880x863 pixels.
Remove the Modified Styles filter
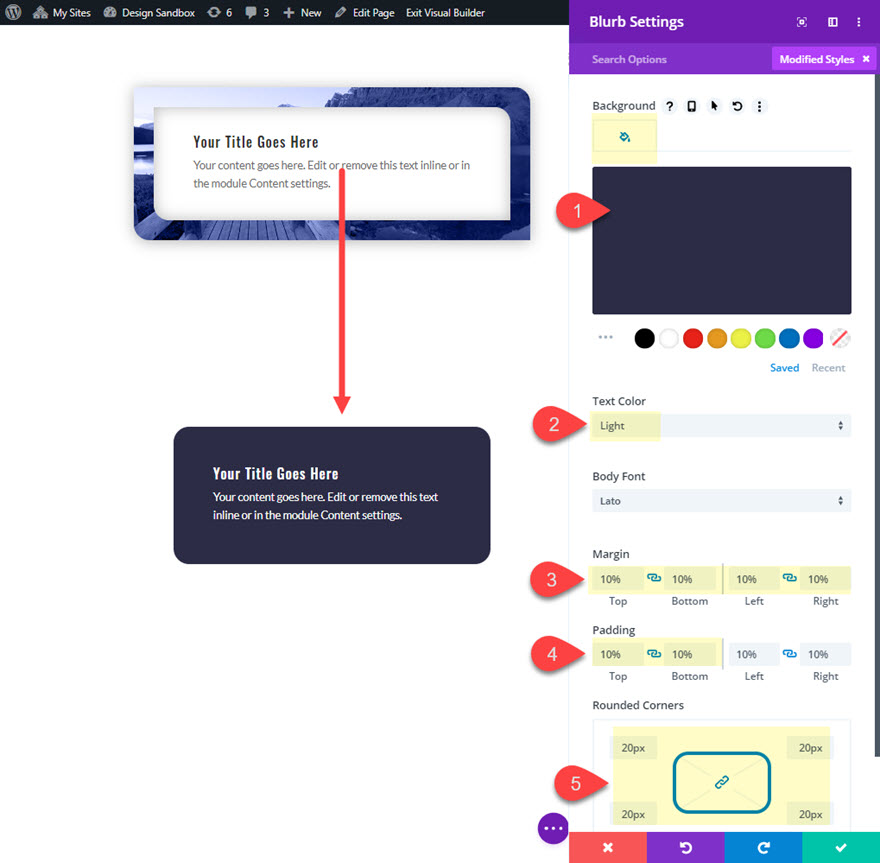coord(866,59)
